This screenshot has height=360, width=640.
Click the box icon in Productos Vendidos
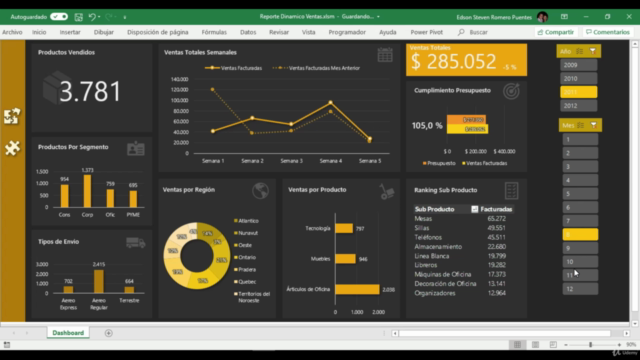tap(56, 87)
